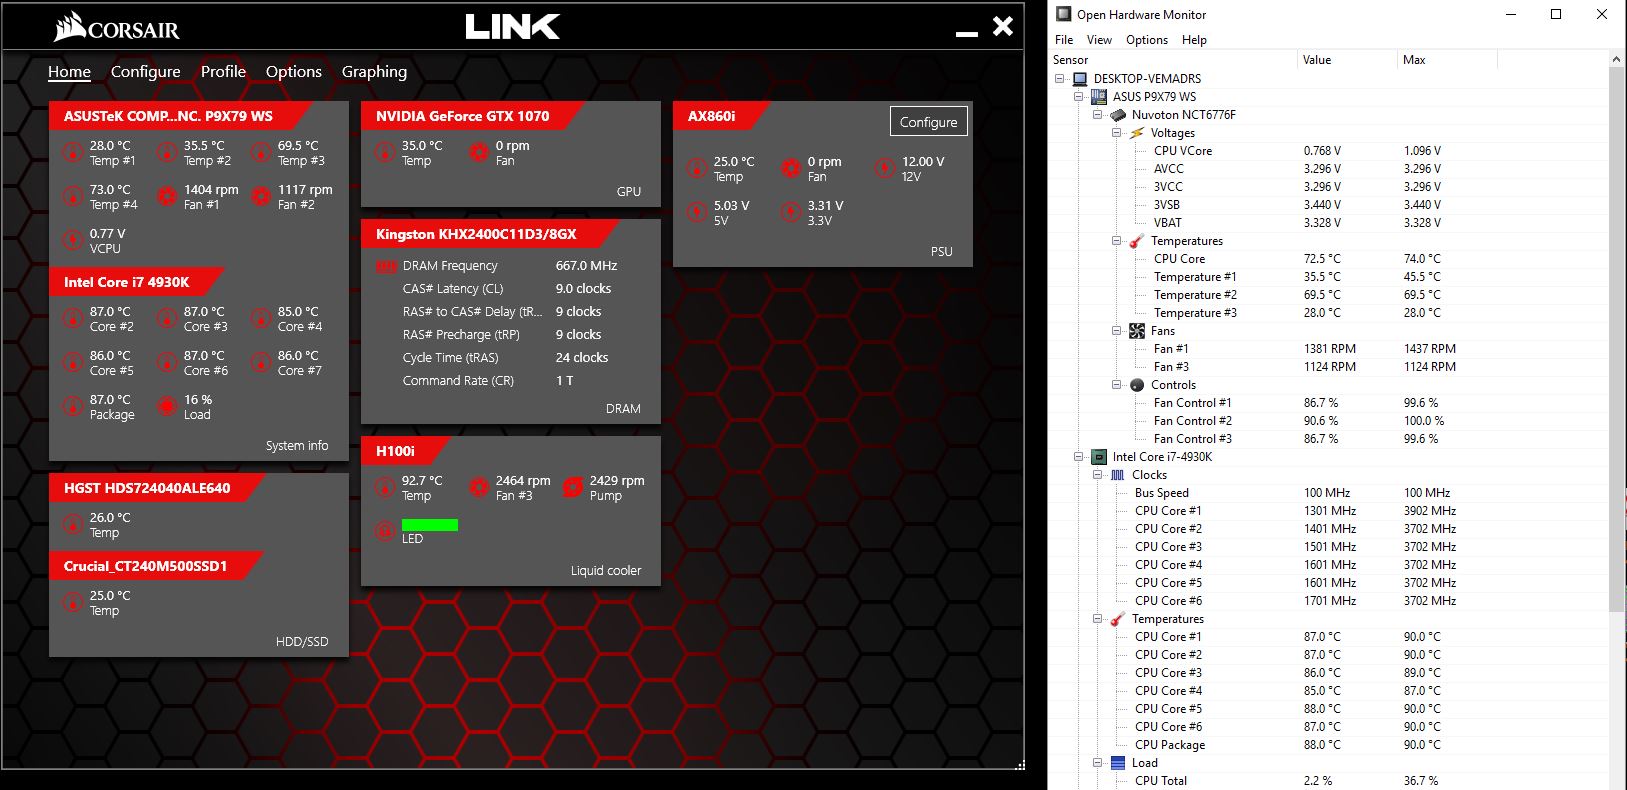Select the Bus Speed row
The width and height of the screenshot is (1627, 790).
(1328, 492)
